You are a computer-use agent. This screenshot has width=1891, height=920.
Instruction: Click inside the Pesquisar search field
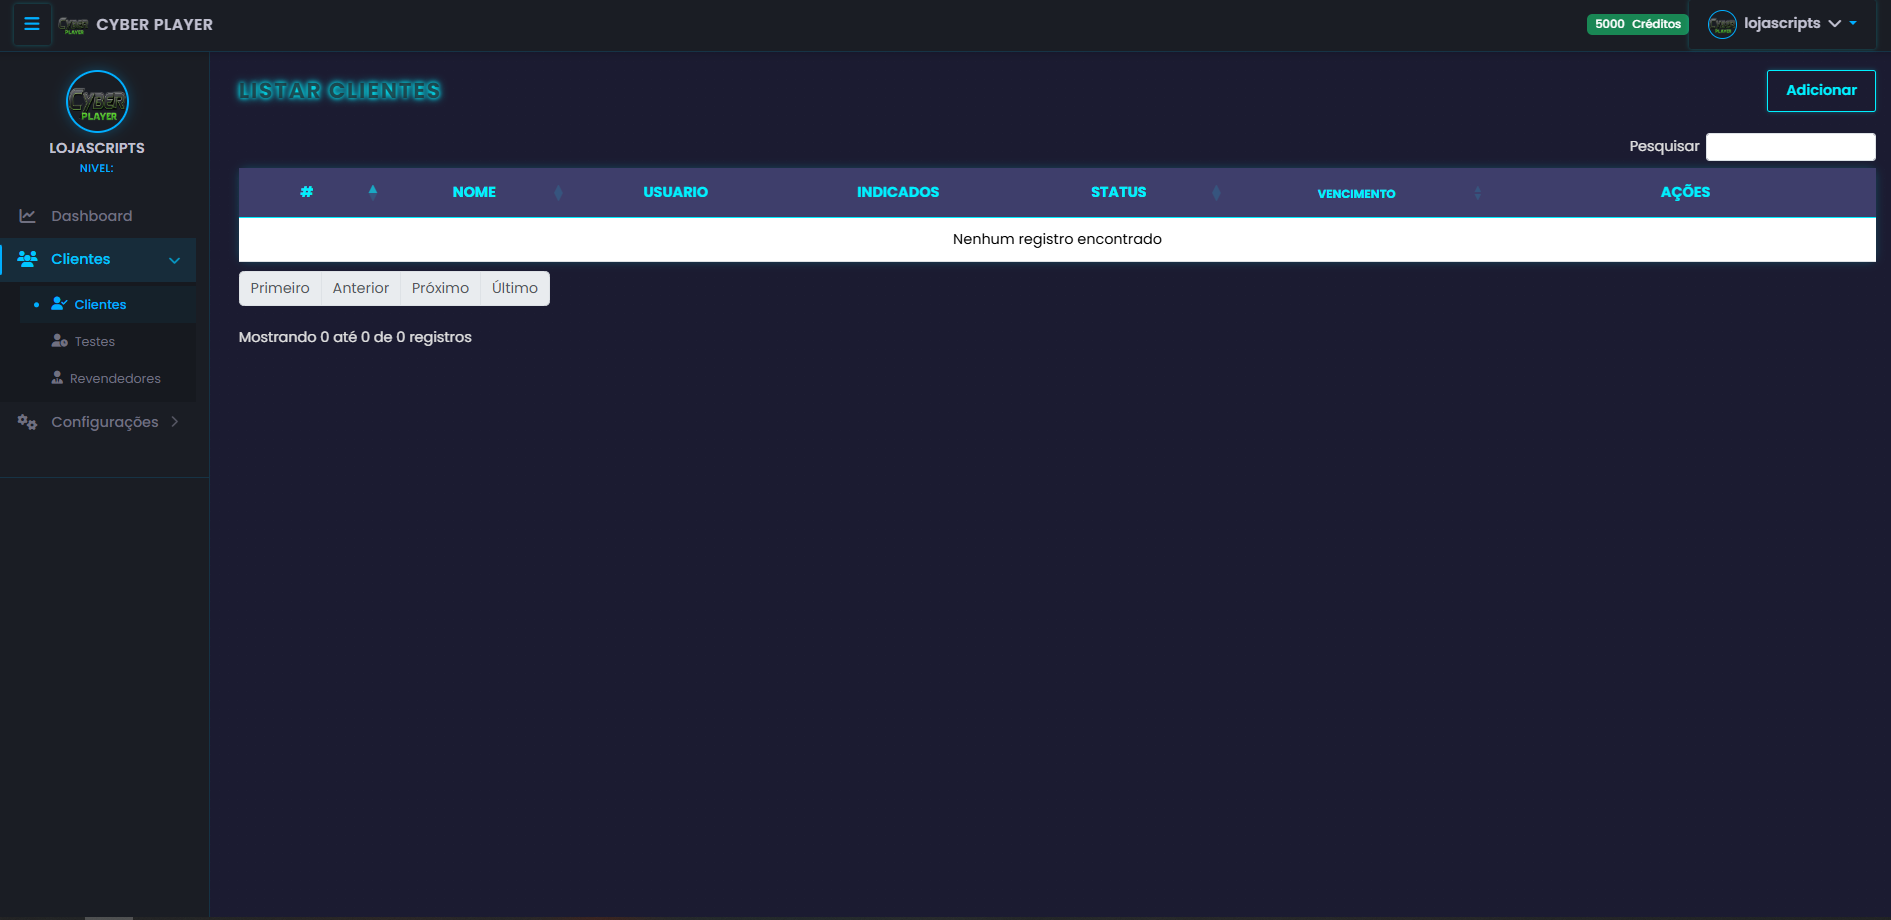click(x=1790, y=146)
